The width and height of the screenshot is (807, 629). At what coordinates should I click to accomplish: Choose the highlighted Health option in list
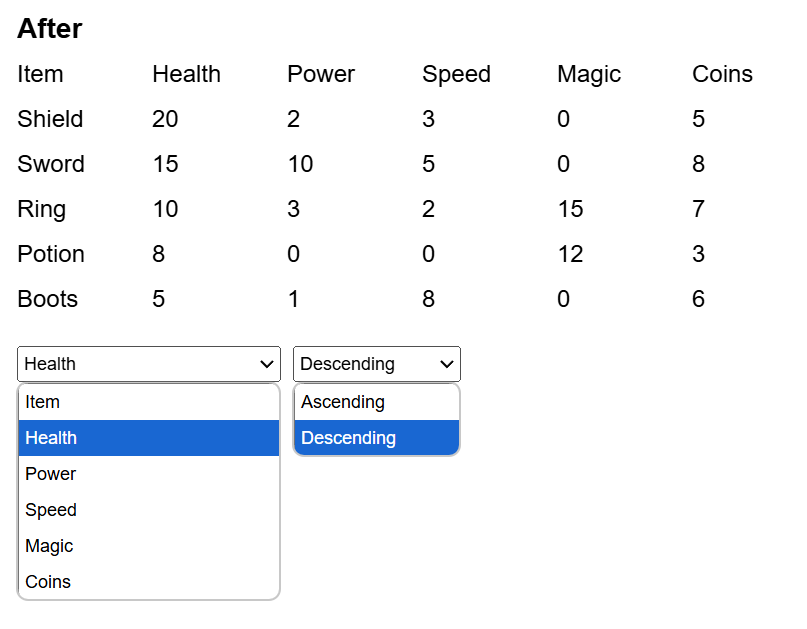149,438
